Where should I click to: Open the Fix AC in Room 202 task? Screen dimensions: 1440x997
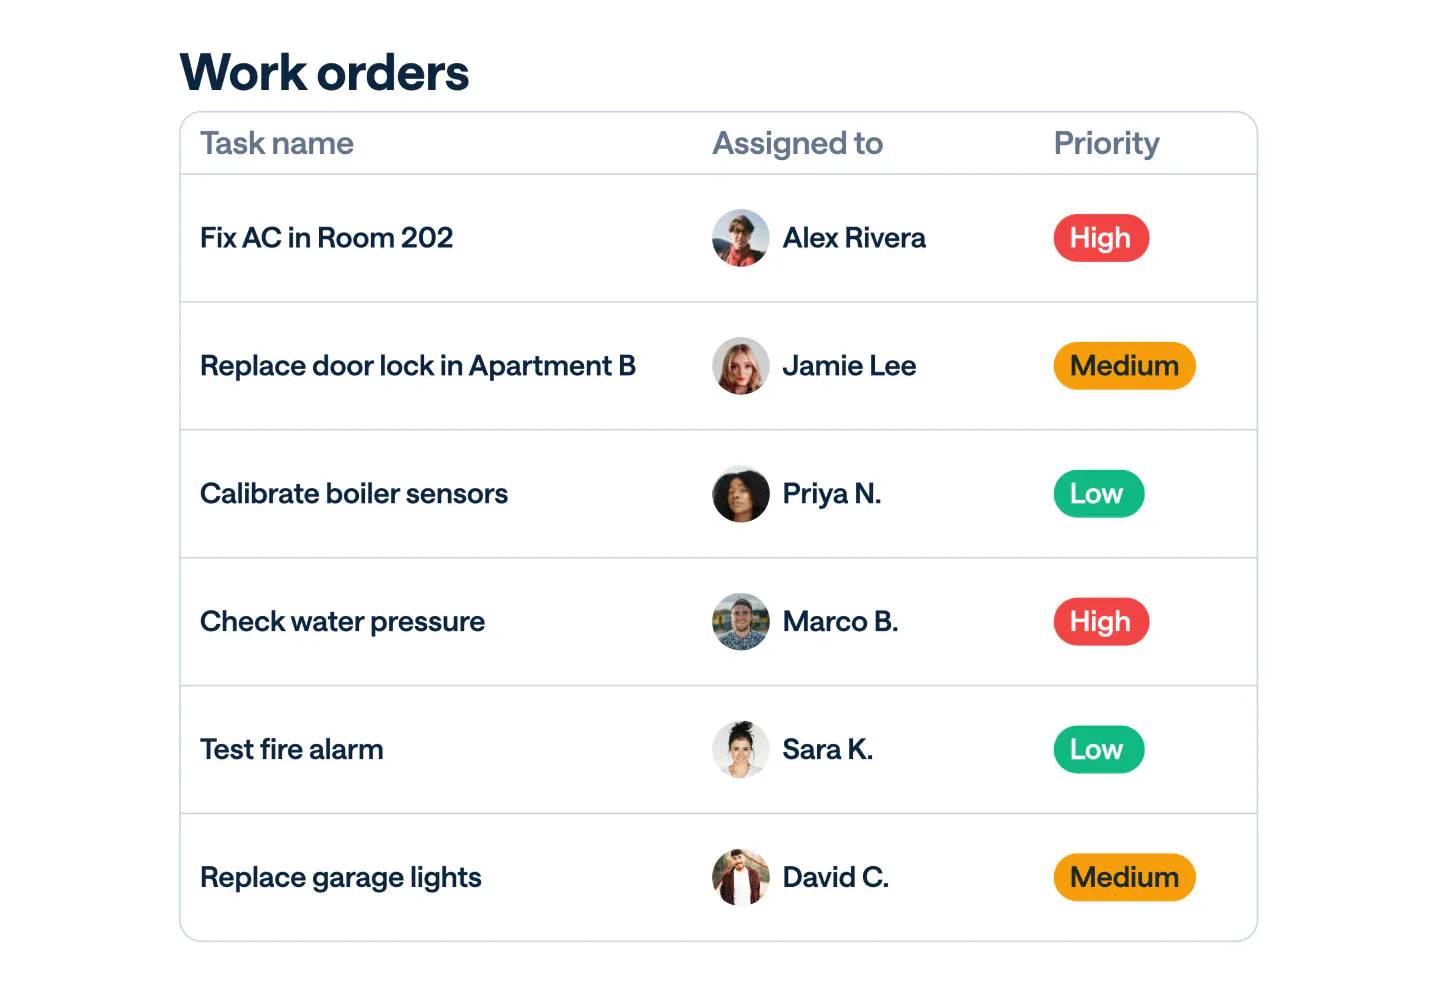coord(326,238)
